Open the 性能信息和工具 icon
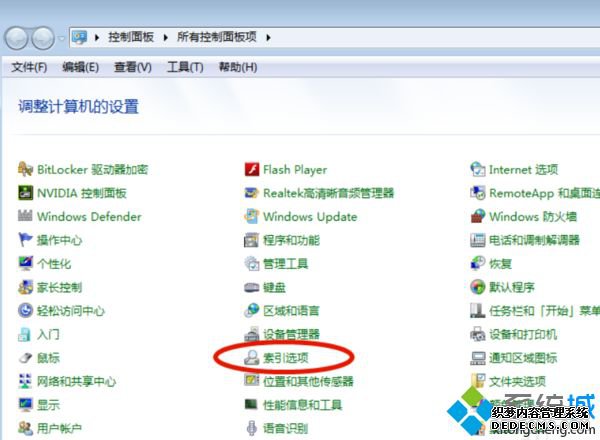Screen dimensions: 600x440 click(252, 404)
